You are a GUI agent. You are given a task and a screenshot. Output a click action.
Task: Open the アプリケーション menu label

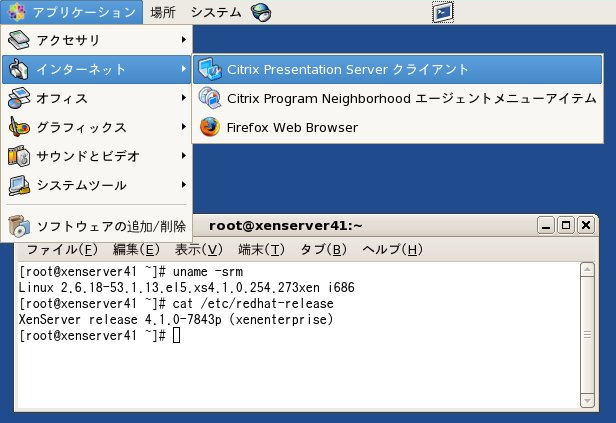click(x=84, y=12)
